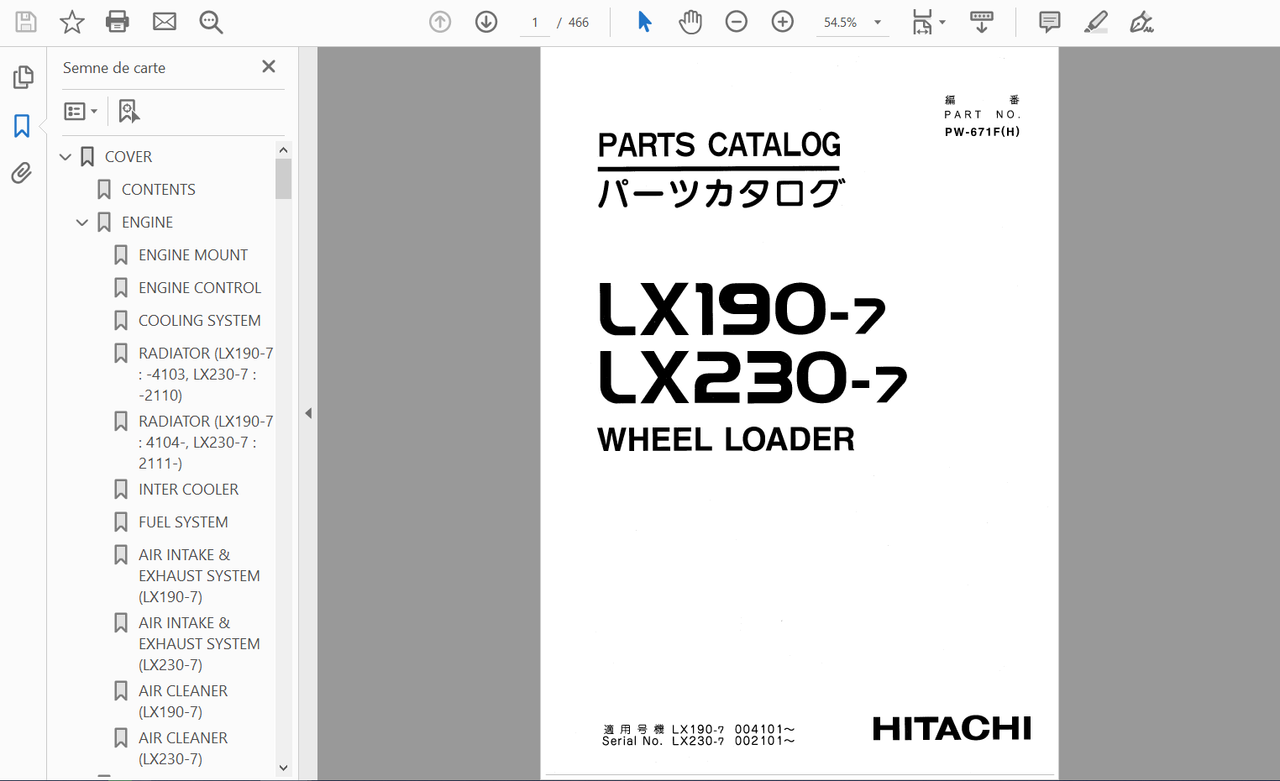Screen dimensions: 1280x781
Task: Open RADIATOR -4103 / -2110 bookmark
Action: 206,374
